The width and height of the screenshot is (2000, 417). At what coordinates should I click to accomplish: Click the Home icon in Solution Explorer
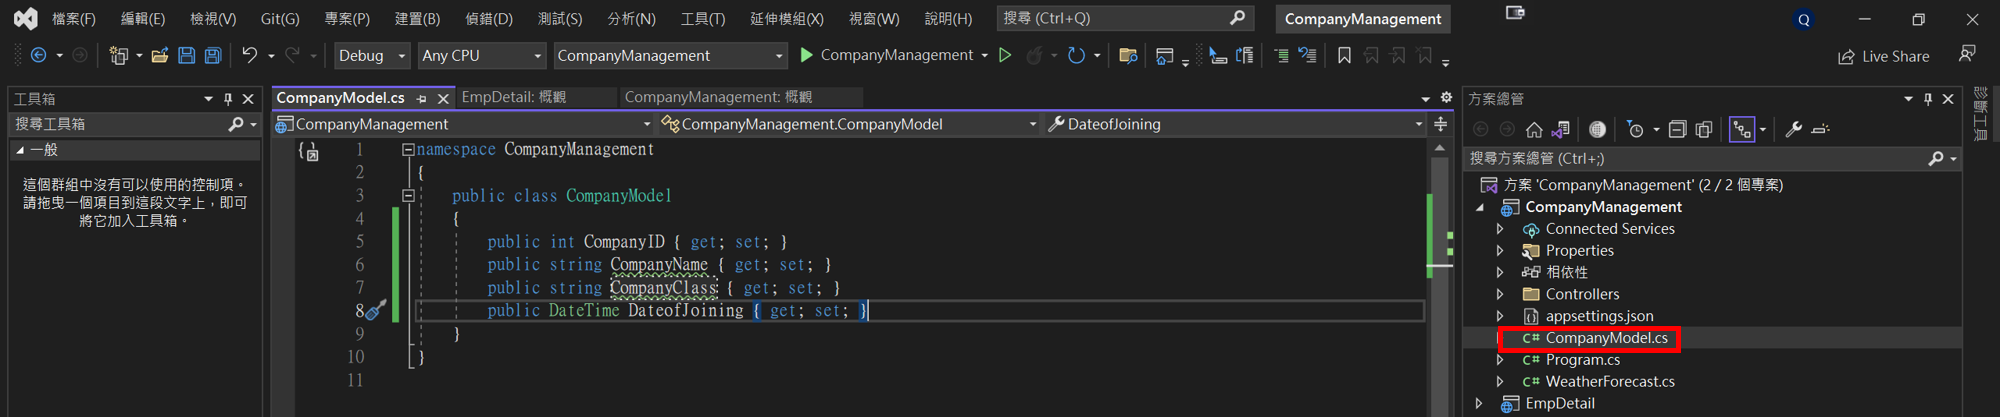click(x=1534, y=129)
